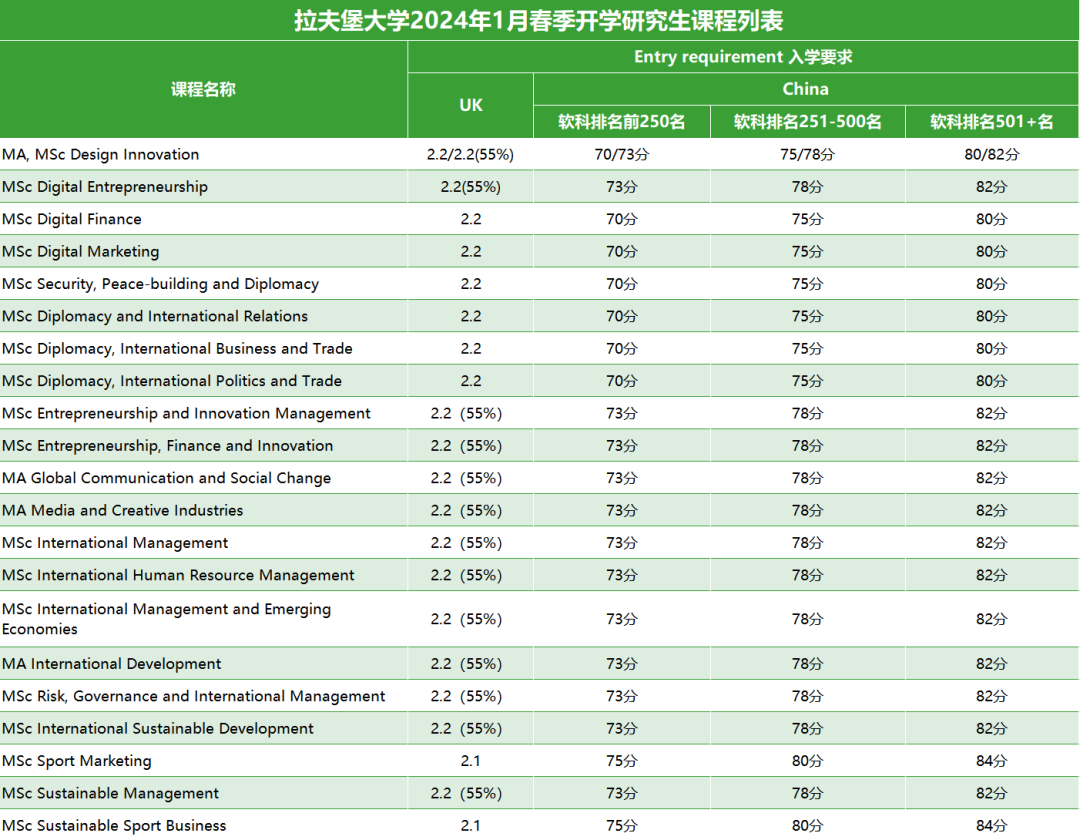
Task: Select MSc International Human Resource Management
Action: coord(178,575)
